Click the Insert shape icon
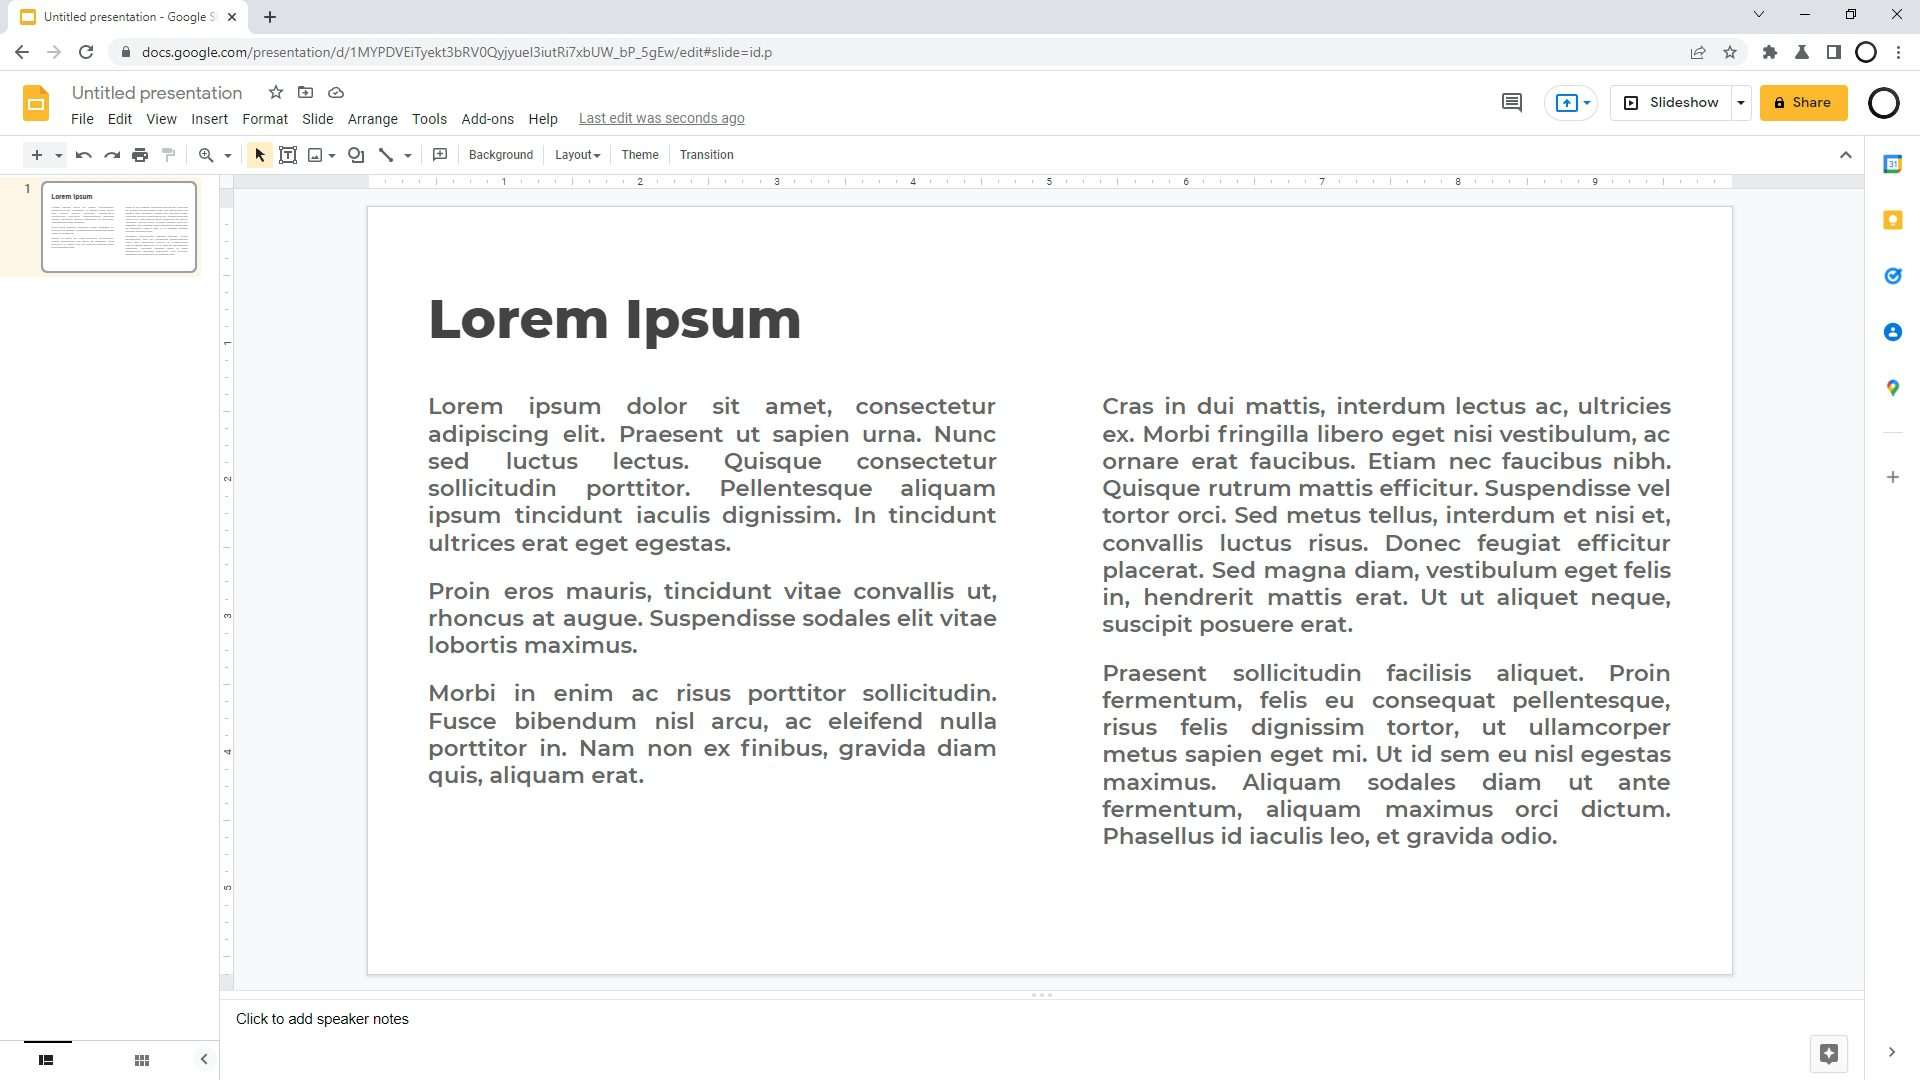 click(356, 154)
